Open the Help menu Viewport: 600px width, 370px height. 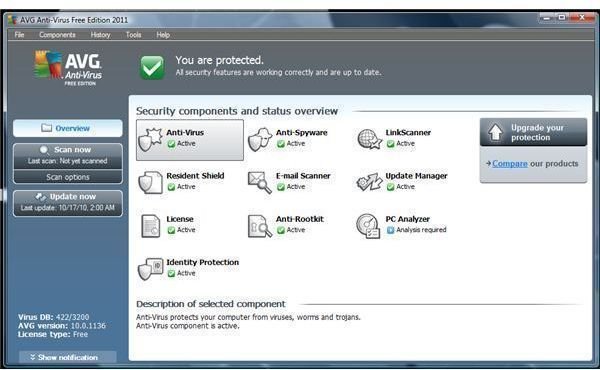163,35
